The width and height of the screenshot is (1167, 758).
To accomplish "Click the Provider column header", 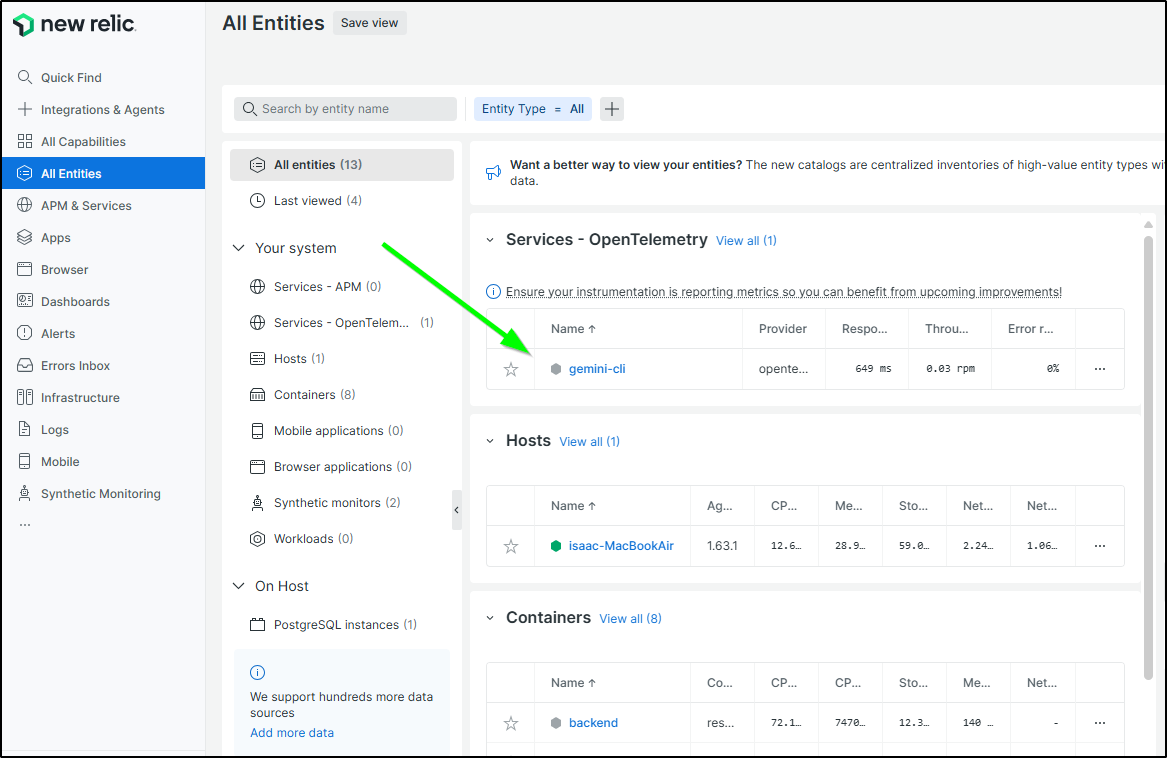I will pos(783,328).
